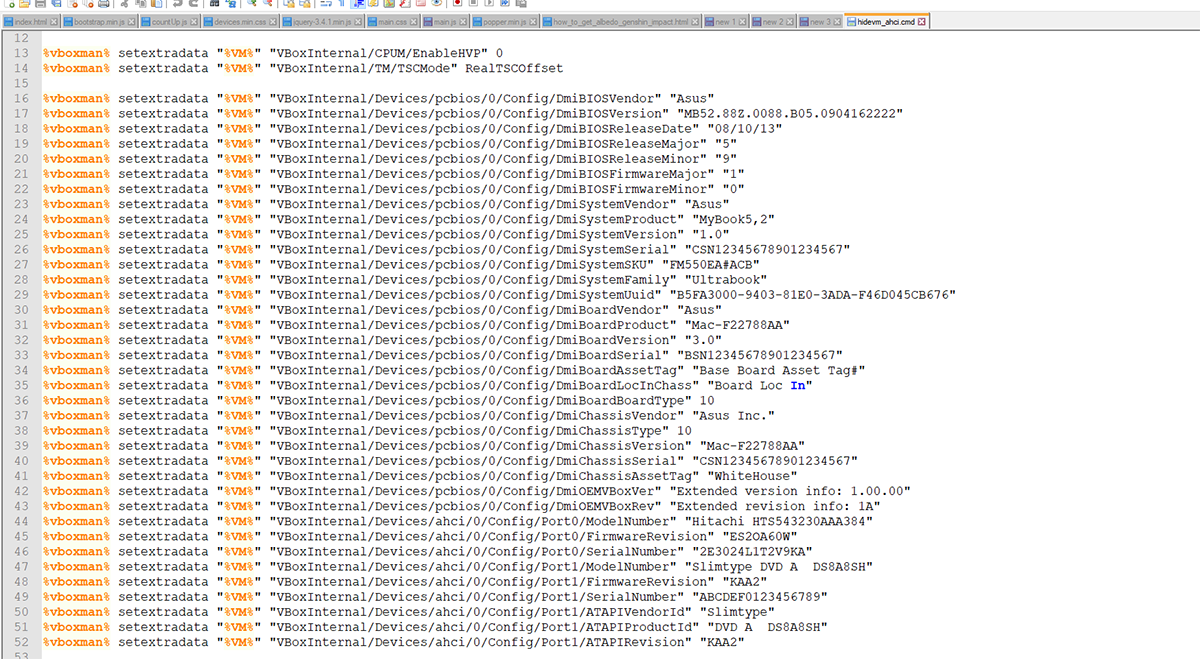Close the index.html tab

[x=53, y=22]
